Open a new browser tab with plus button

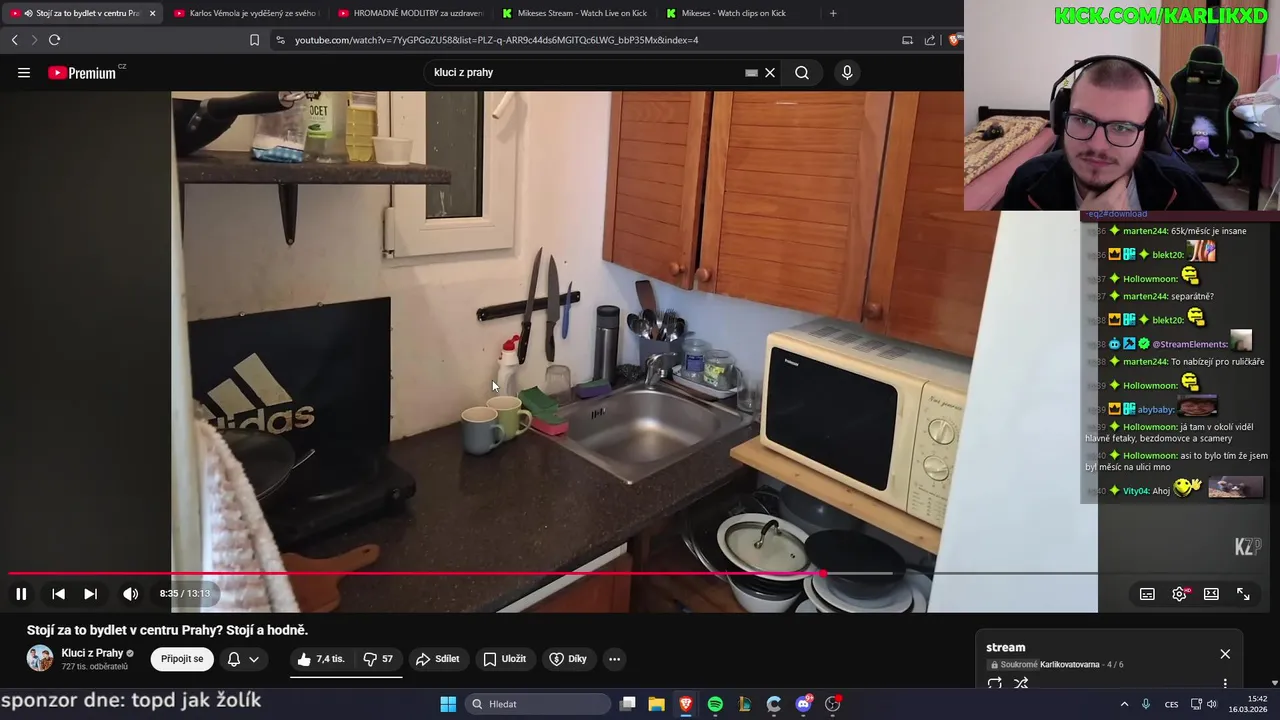(x=833, y=13)
